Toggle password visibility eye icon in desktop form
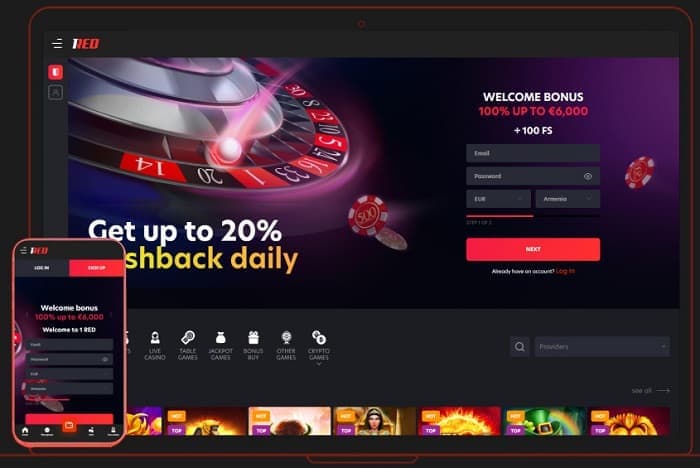The image size is (700, 468). coord(588,176)
